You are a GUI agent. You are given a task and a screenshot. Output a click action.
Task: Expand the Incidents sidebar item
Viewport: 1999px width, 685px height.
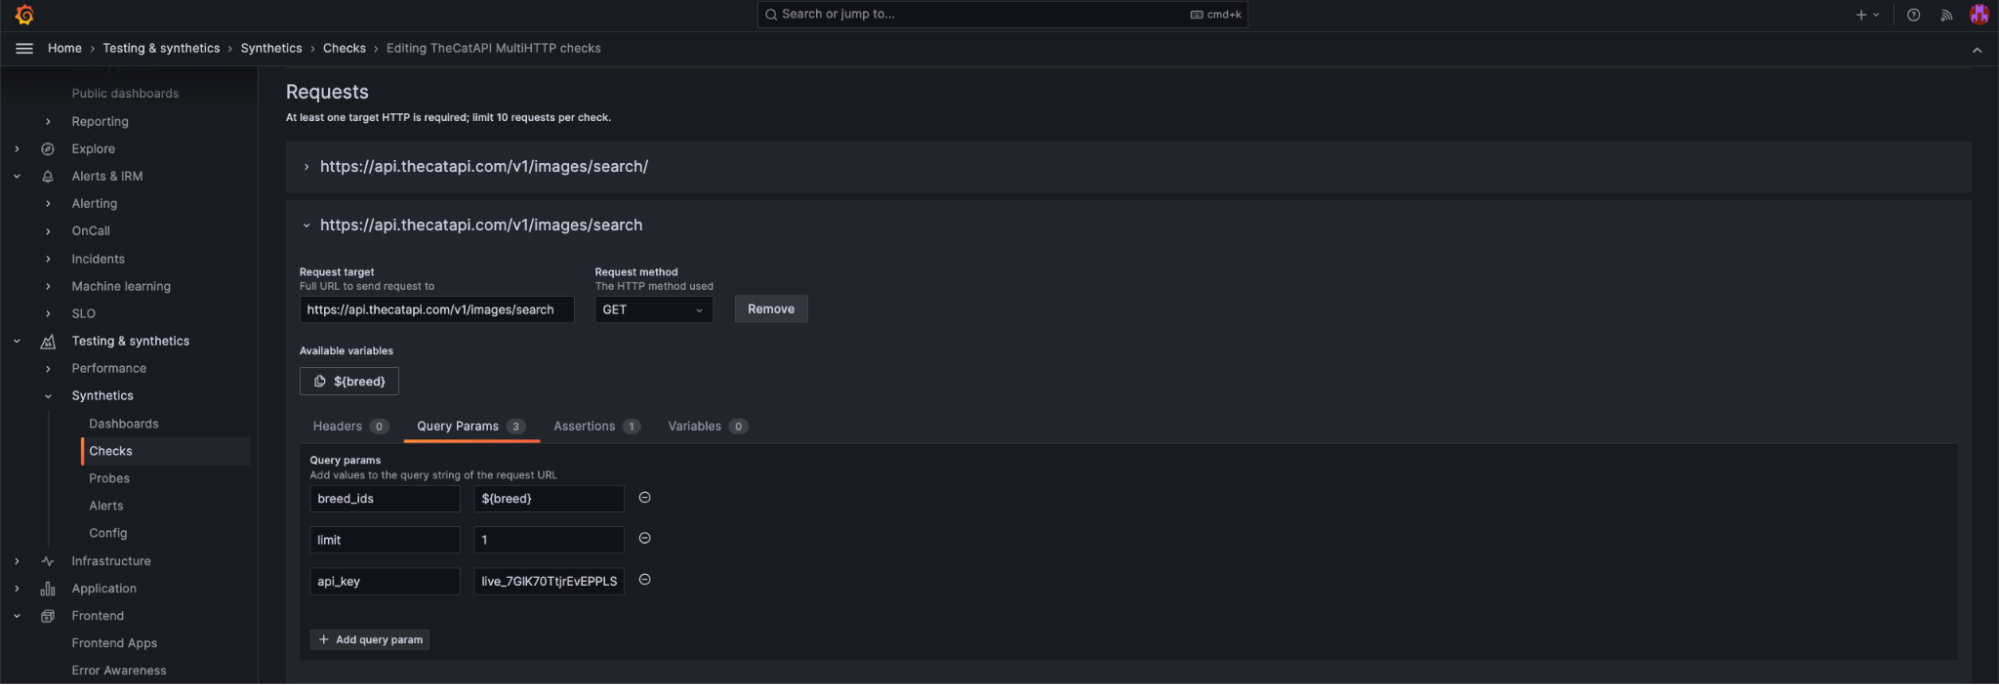pos(48,259)
